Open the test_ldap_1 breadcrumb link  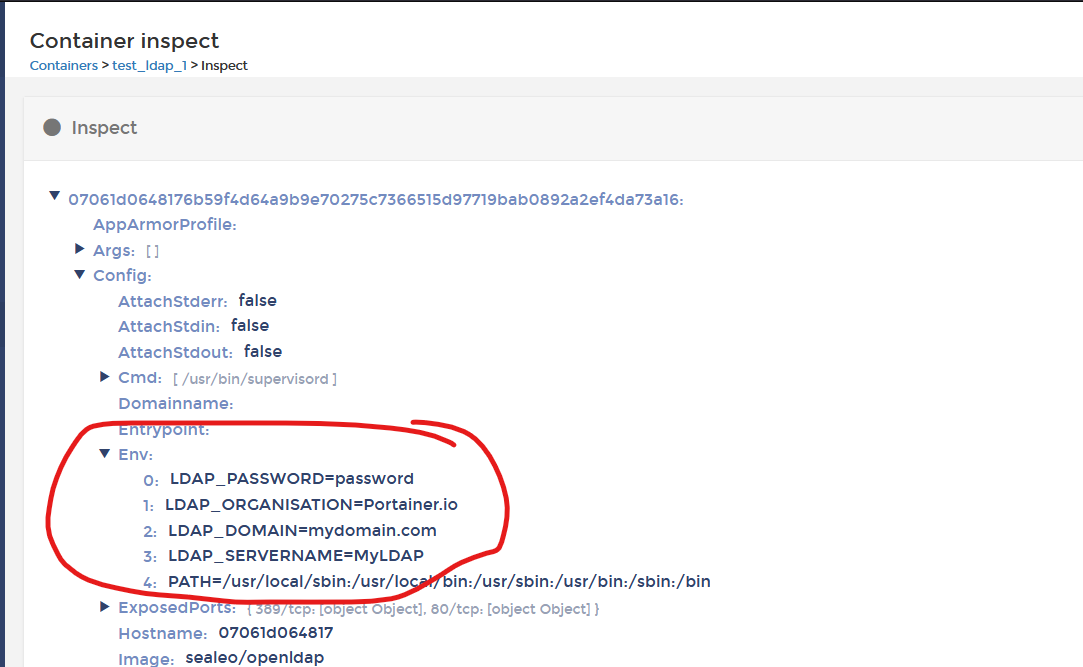tap(149, 66)
